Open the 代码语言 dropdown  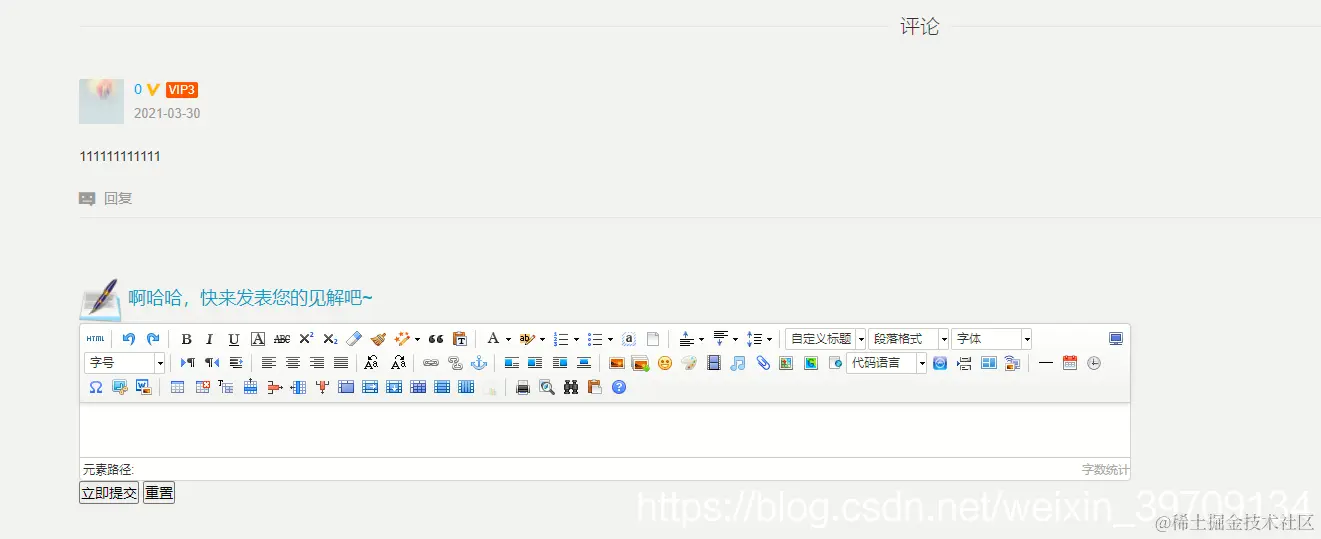click(x=886, y=363)
